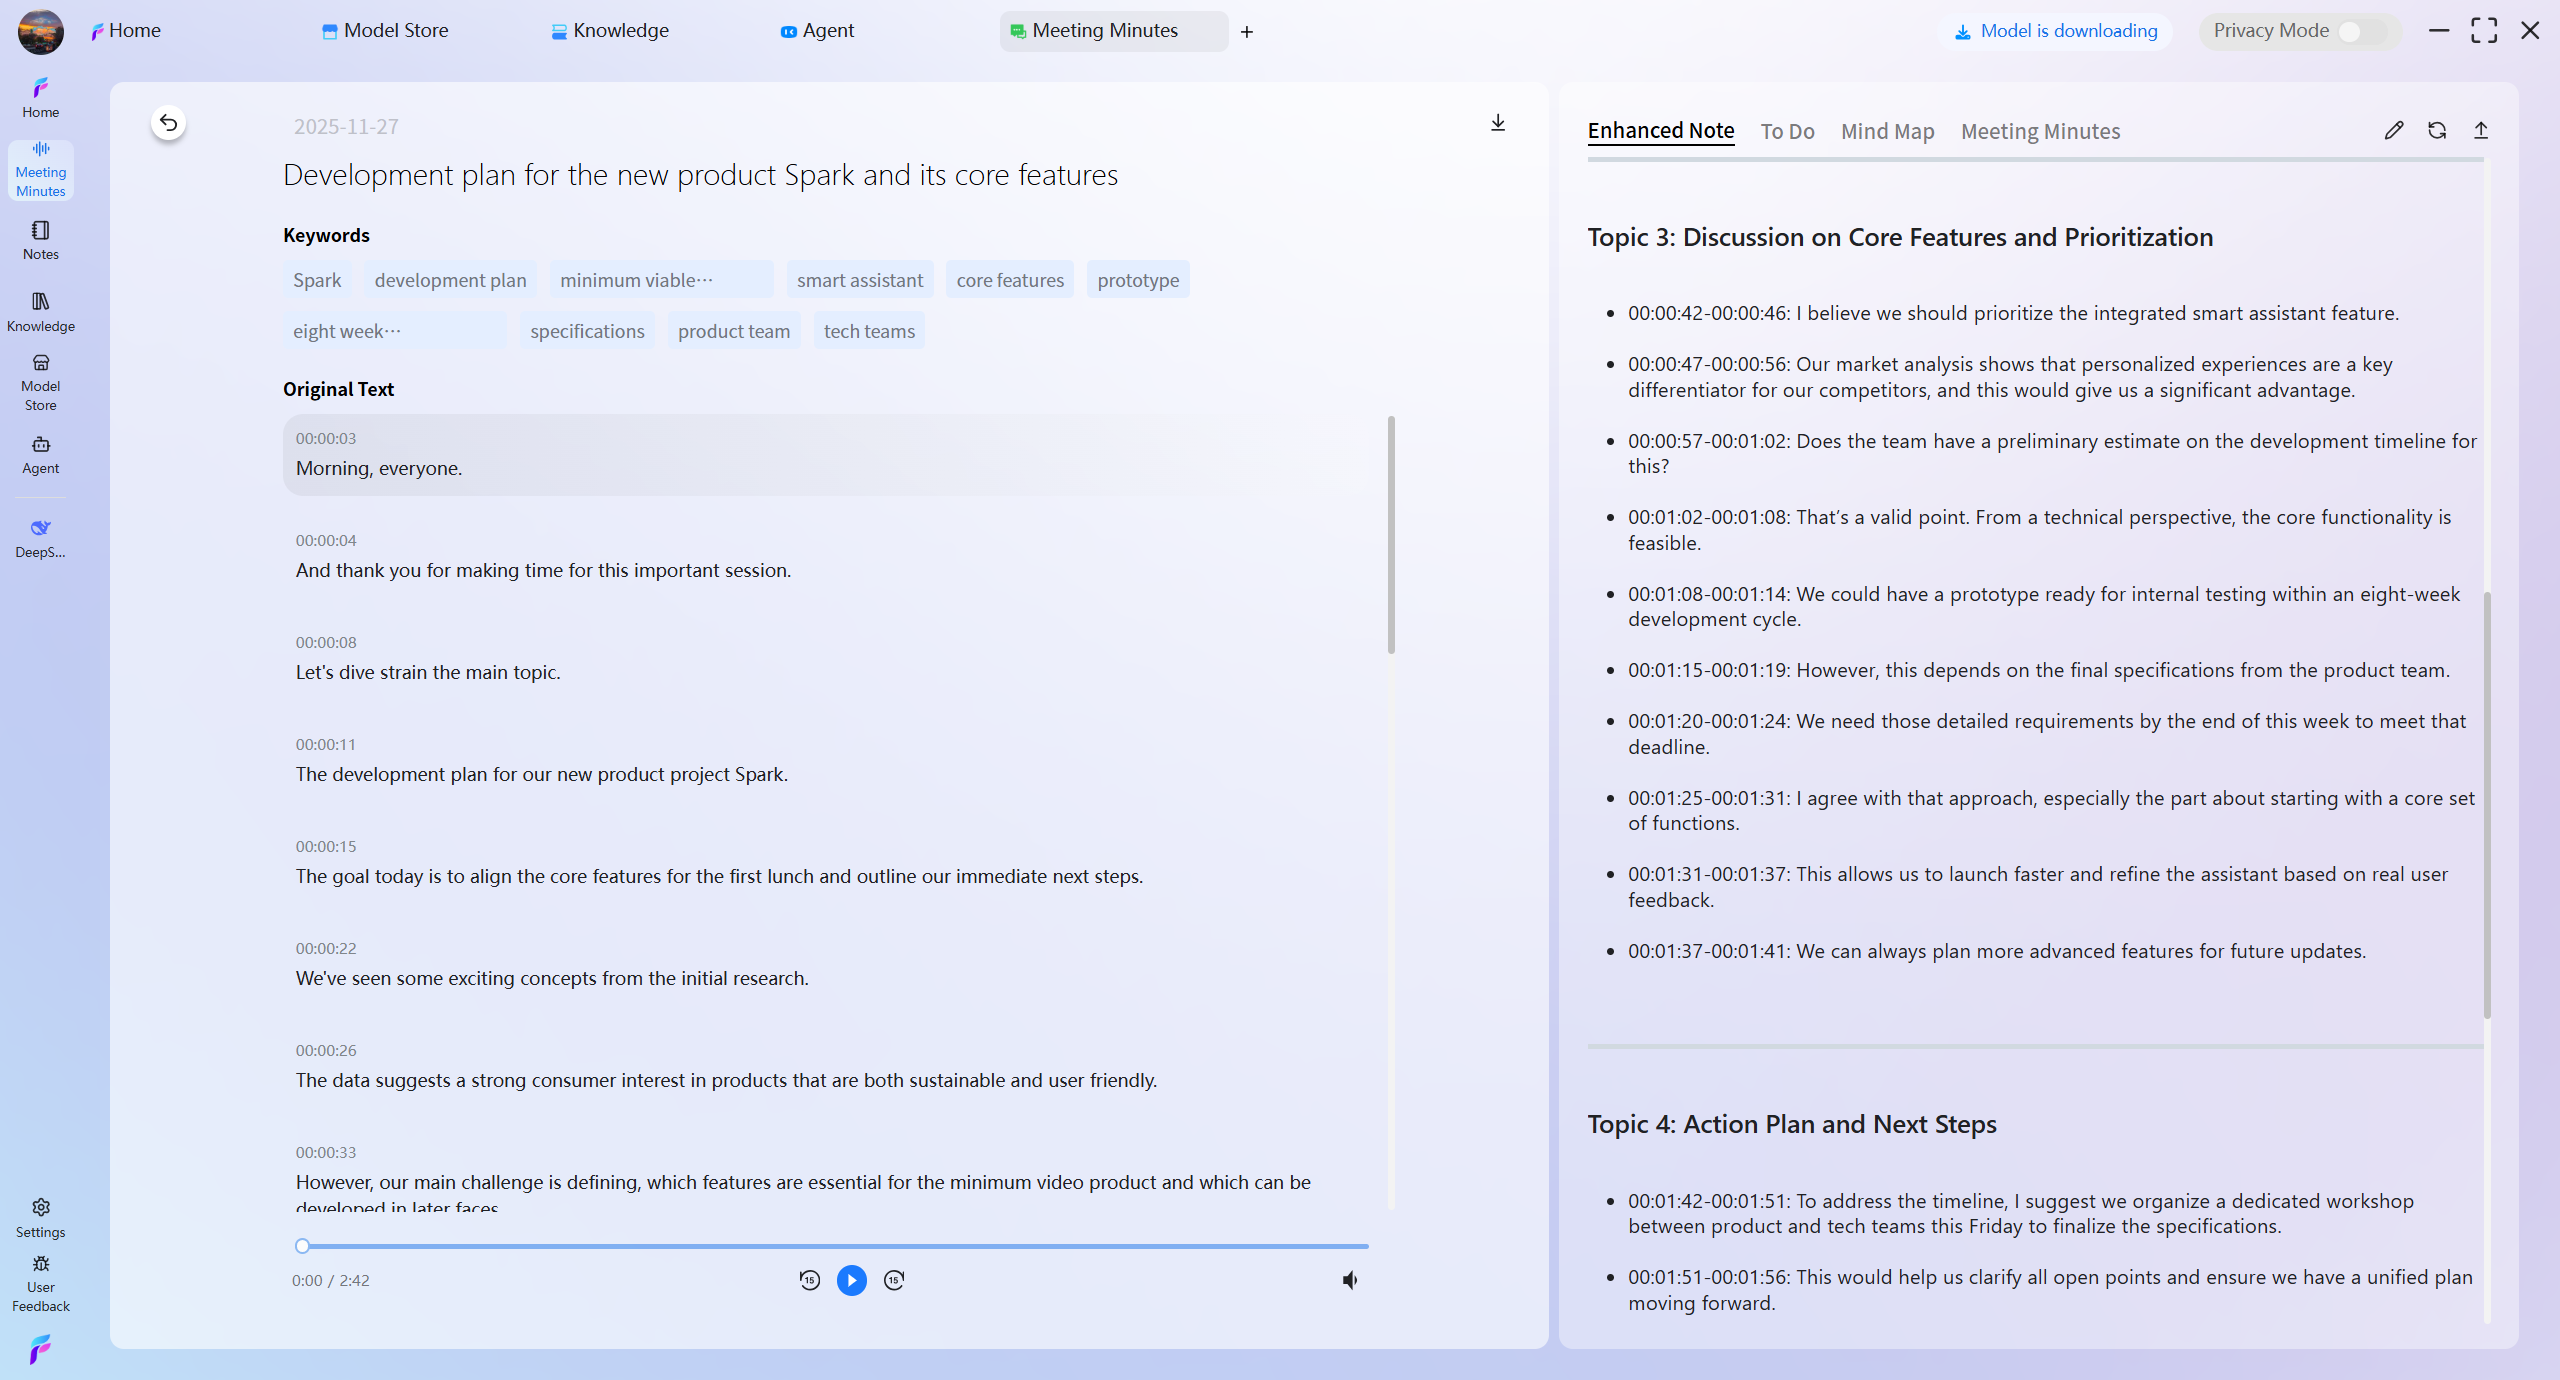Image resolution: width=2560 pixels, height=1380 pixels.
Task: Regenerate the note with the refresh icon
Action: [2438, 130]
